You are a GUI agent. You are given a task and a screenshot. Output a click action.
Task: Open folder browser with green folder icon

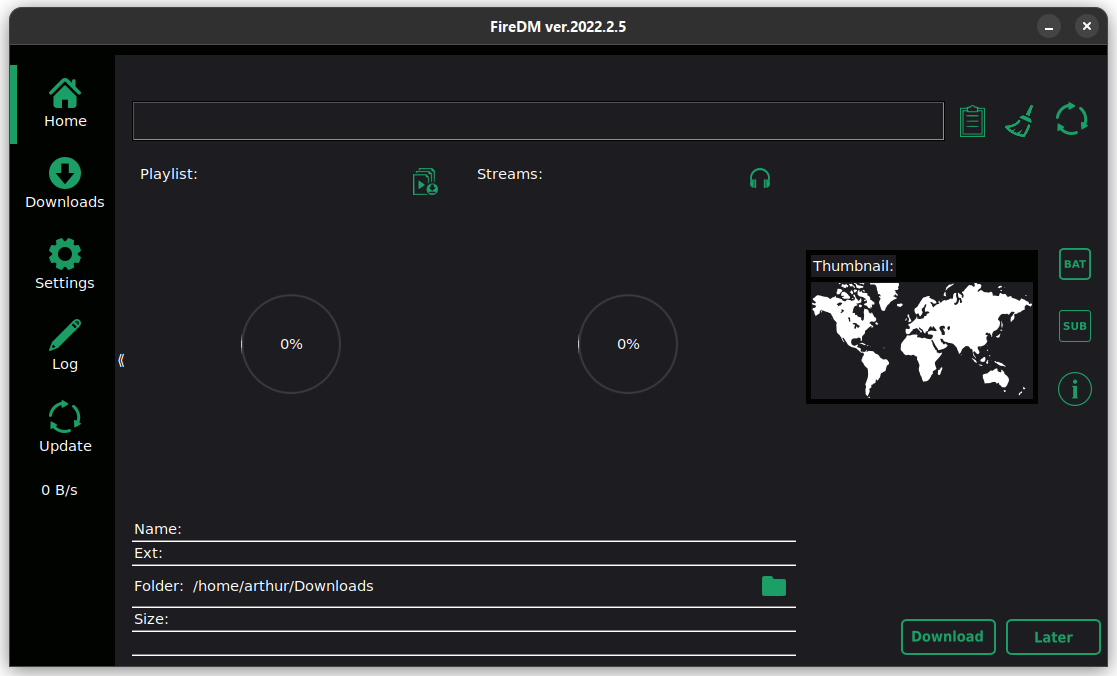click(774, 586)
